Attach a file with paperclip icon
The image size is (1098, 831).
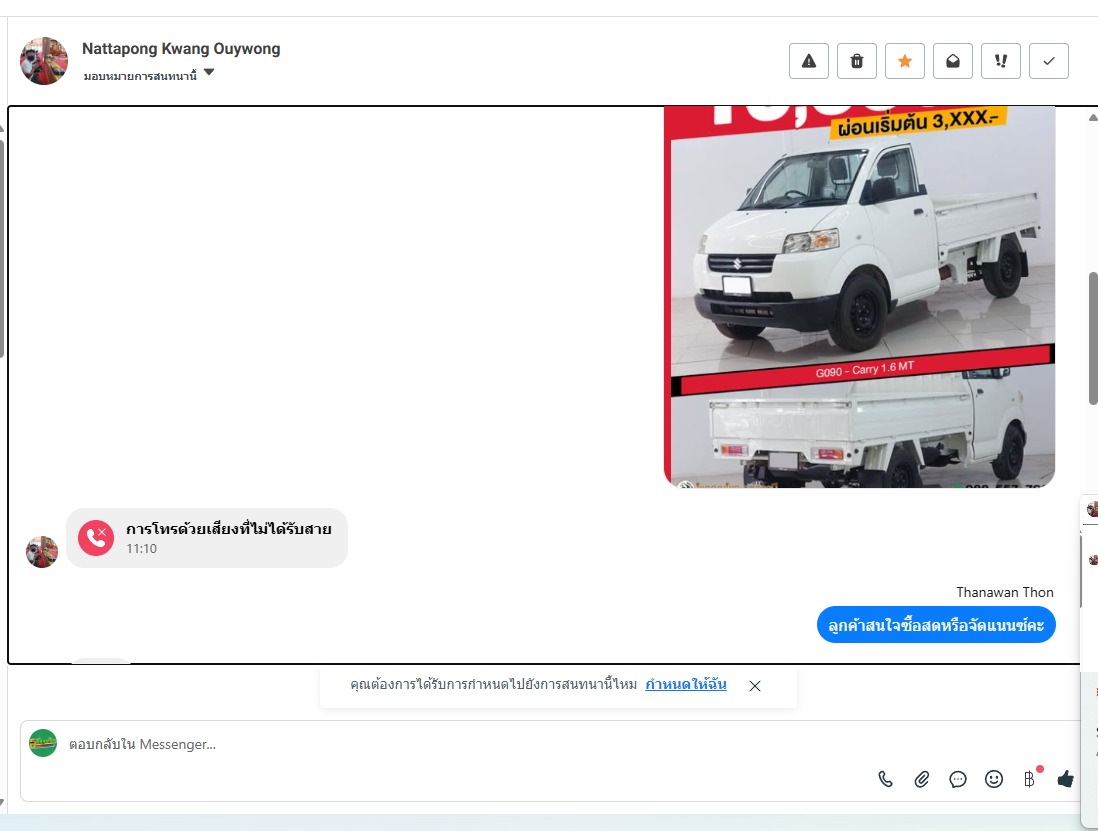(x=922, y=779)
